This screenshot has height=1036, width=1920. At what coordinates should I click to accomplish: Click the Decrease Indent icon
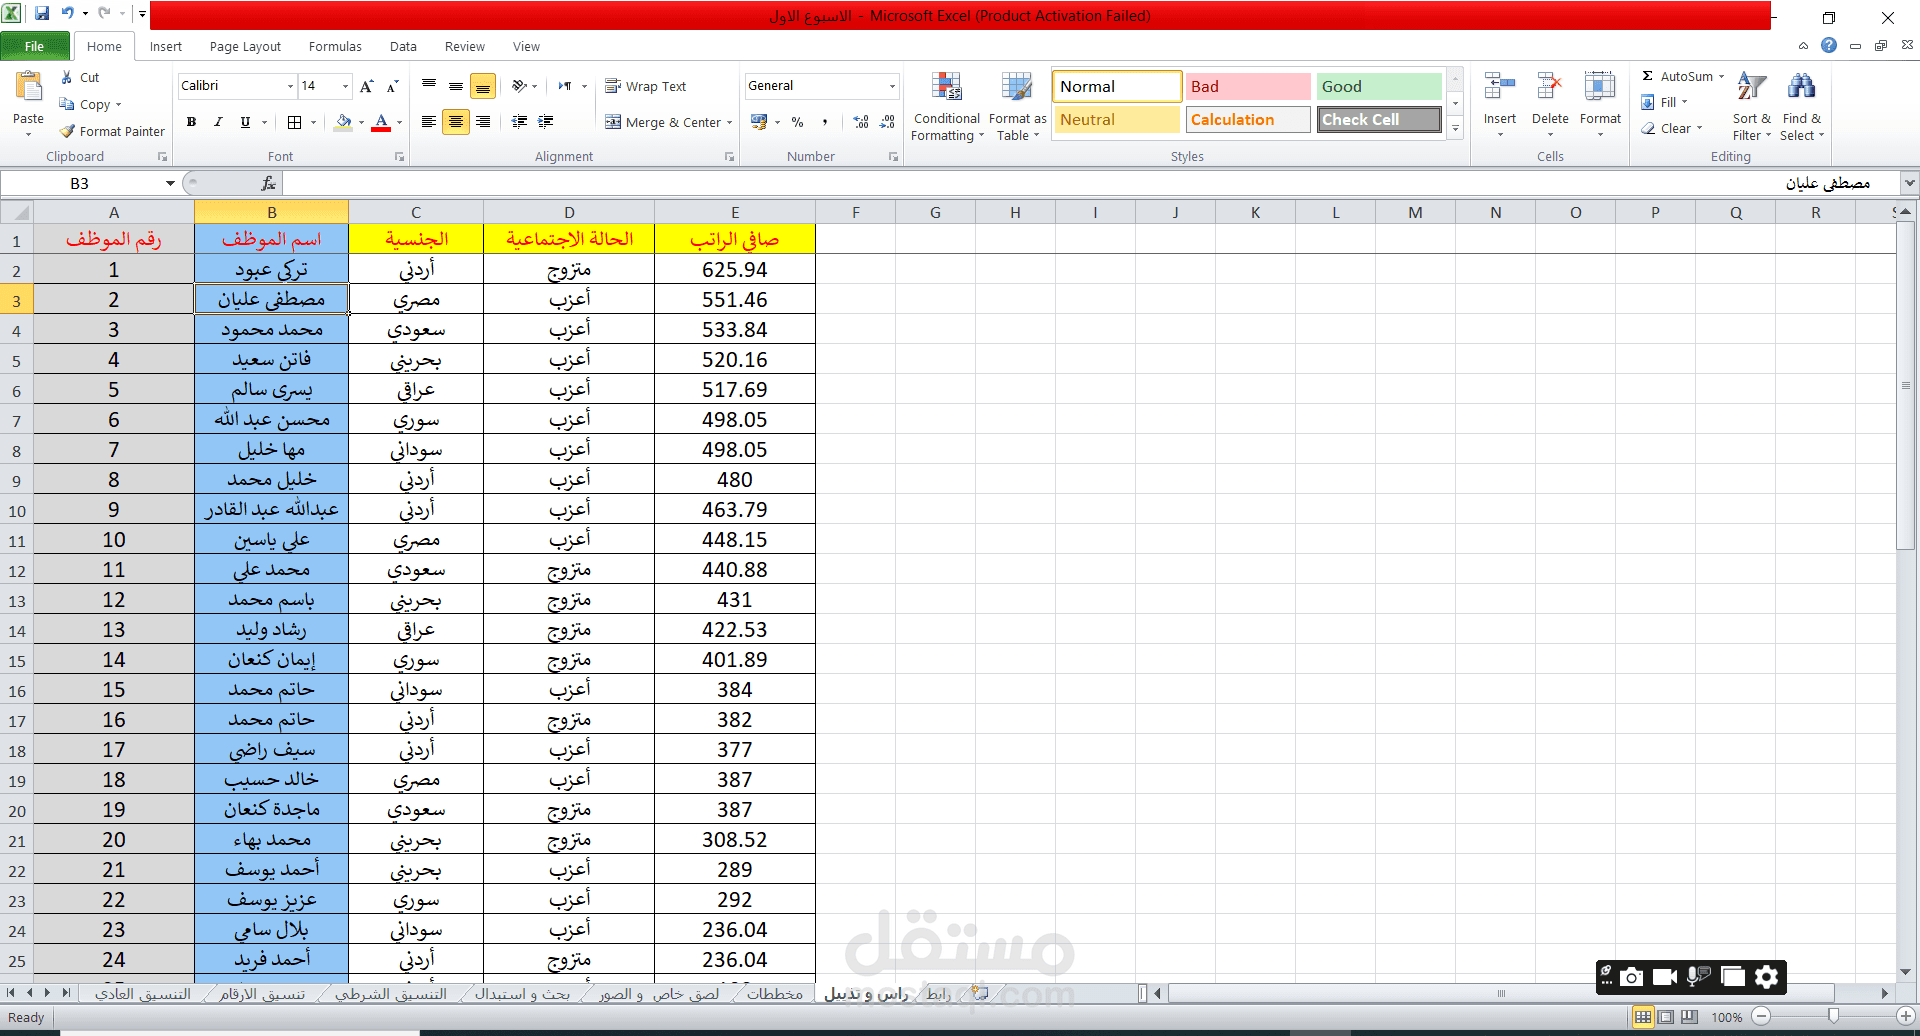click(519, 122)
